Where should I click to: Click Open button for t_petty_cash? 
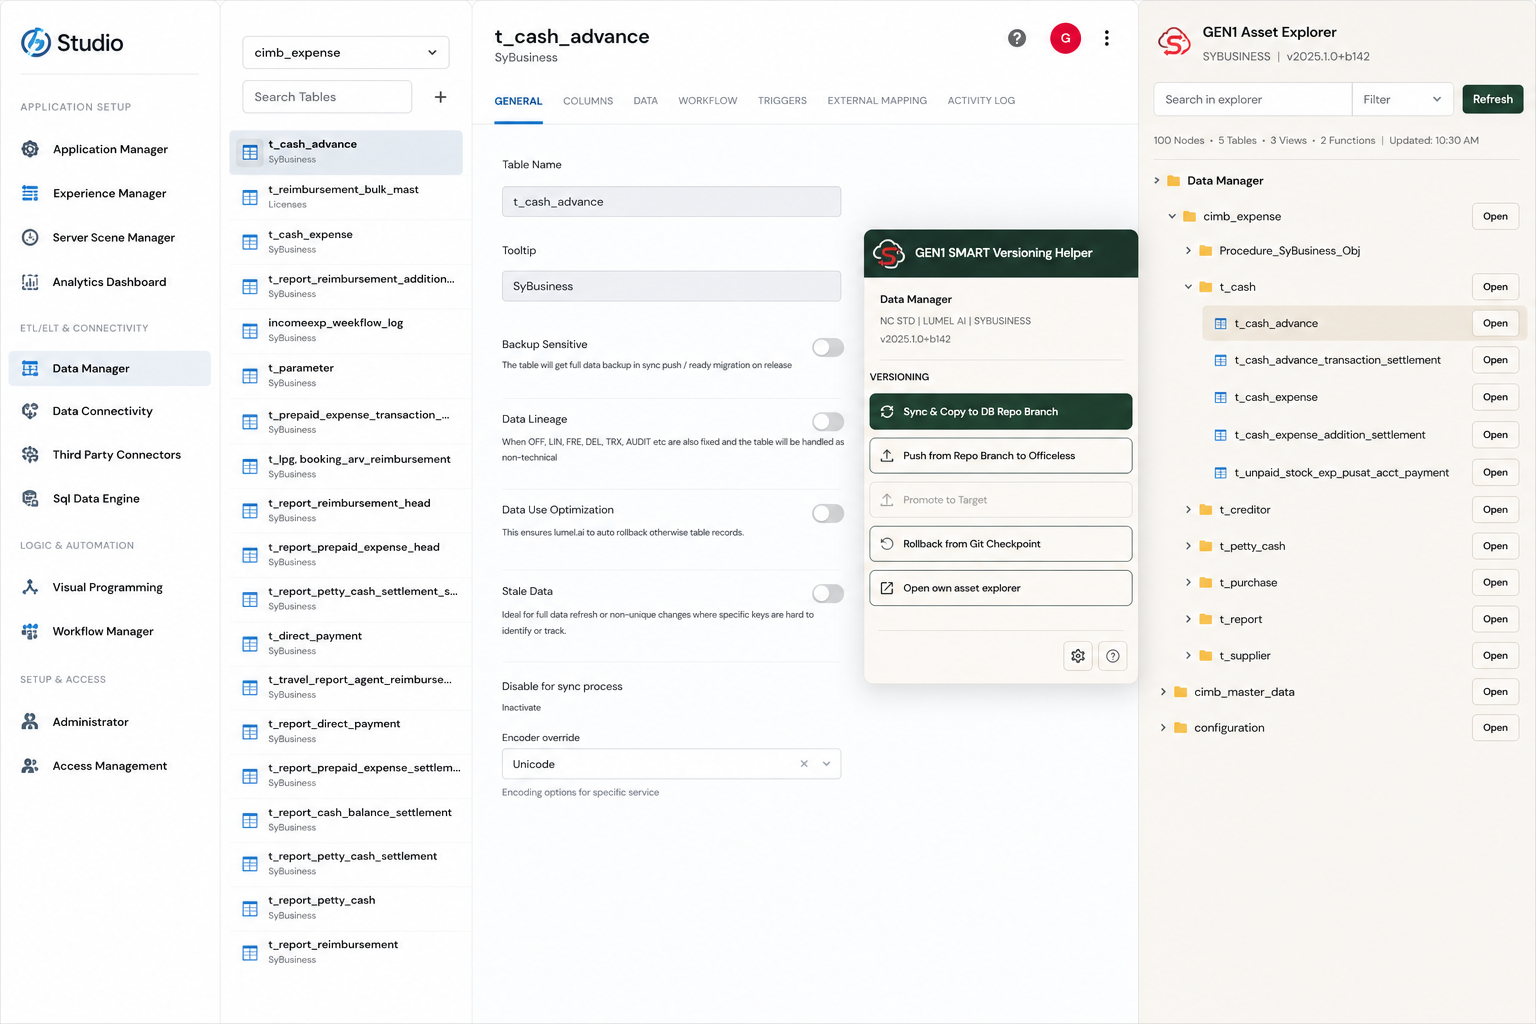click(1495, 546)
